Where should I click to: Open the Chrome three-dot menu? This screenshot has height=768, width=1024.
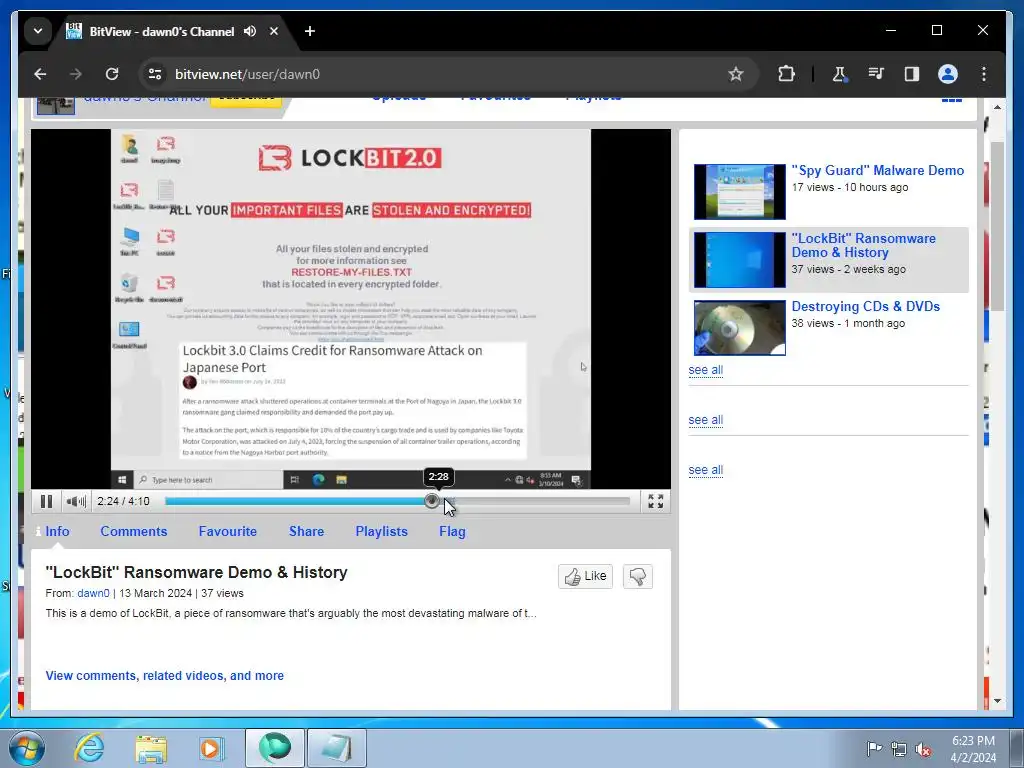(x=984, y=74)
